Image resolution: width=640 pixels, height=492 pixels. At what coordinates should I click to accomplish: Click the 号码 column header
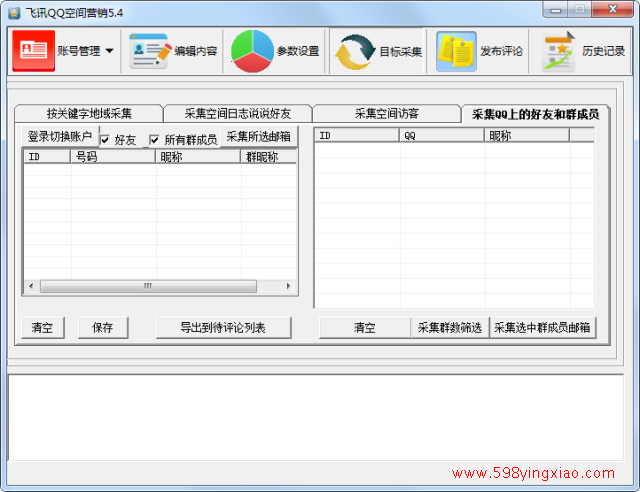(x=113, y=156)
